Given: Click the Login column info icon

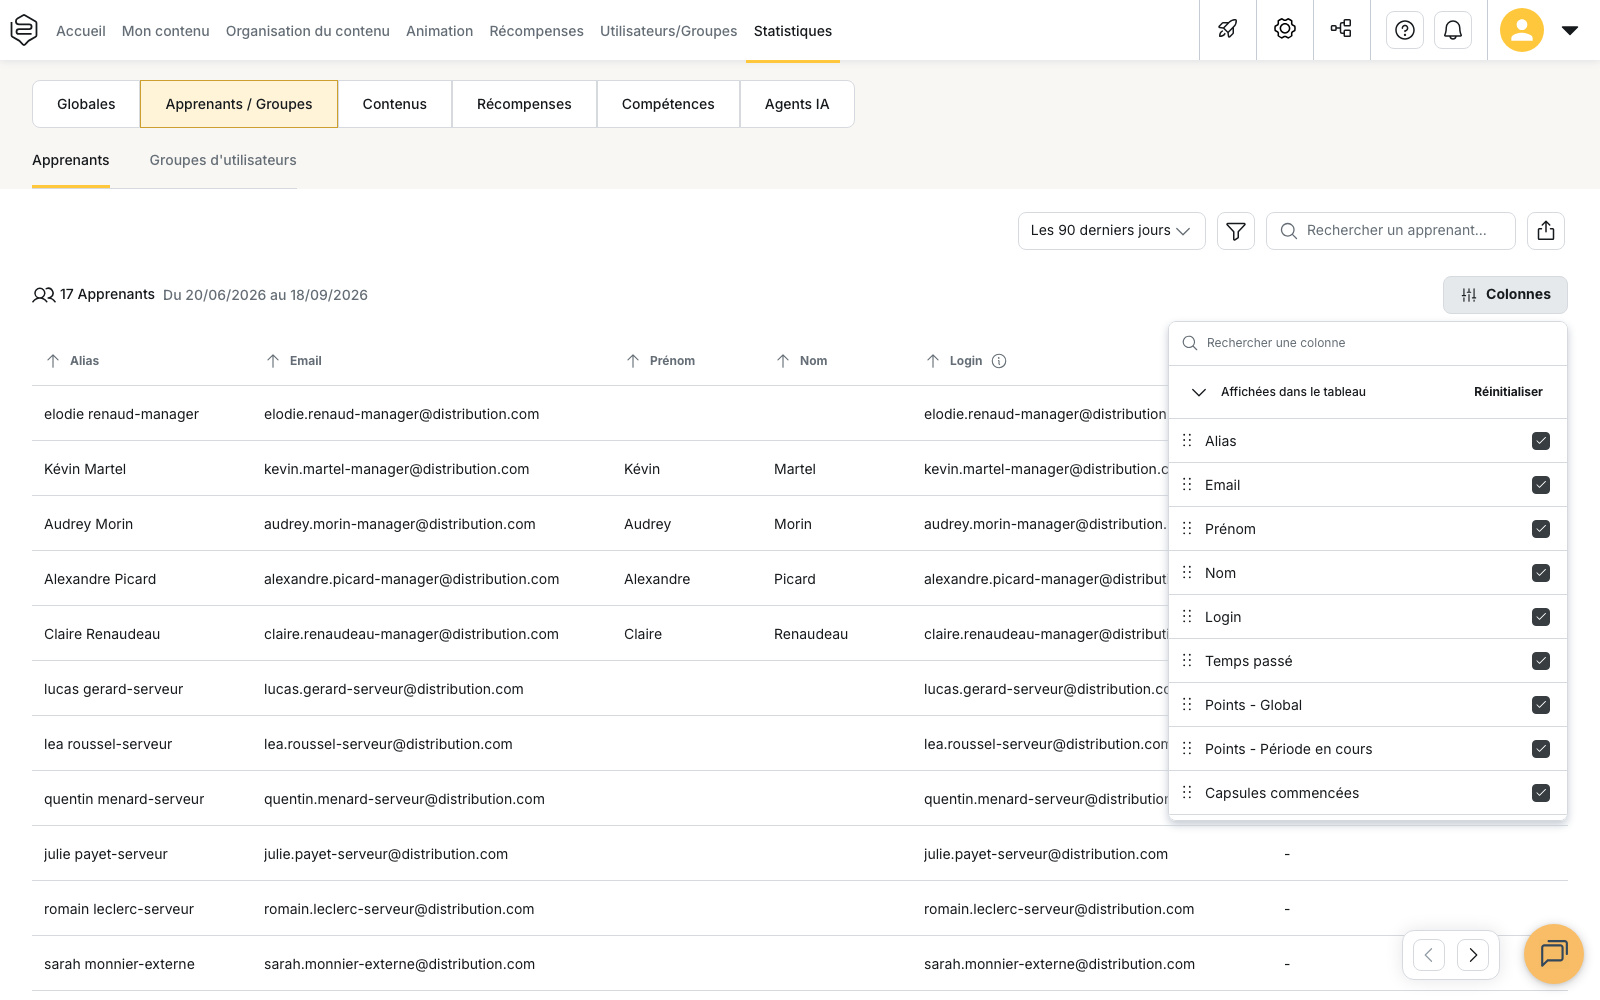Looking at the screenshot, I should [999, 361].
